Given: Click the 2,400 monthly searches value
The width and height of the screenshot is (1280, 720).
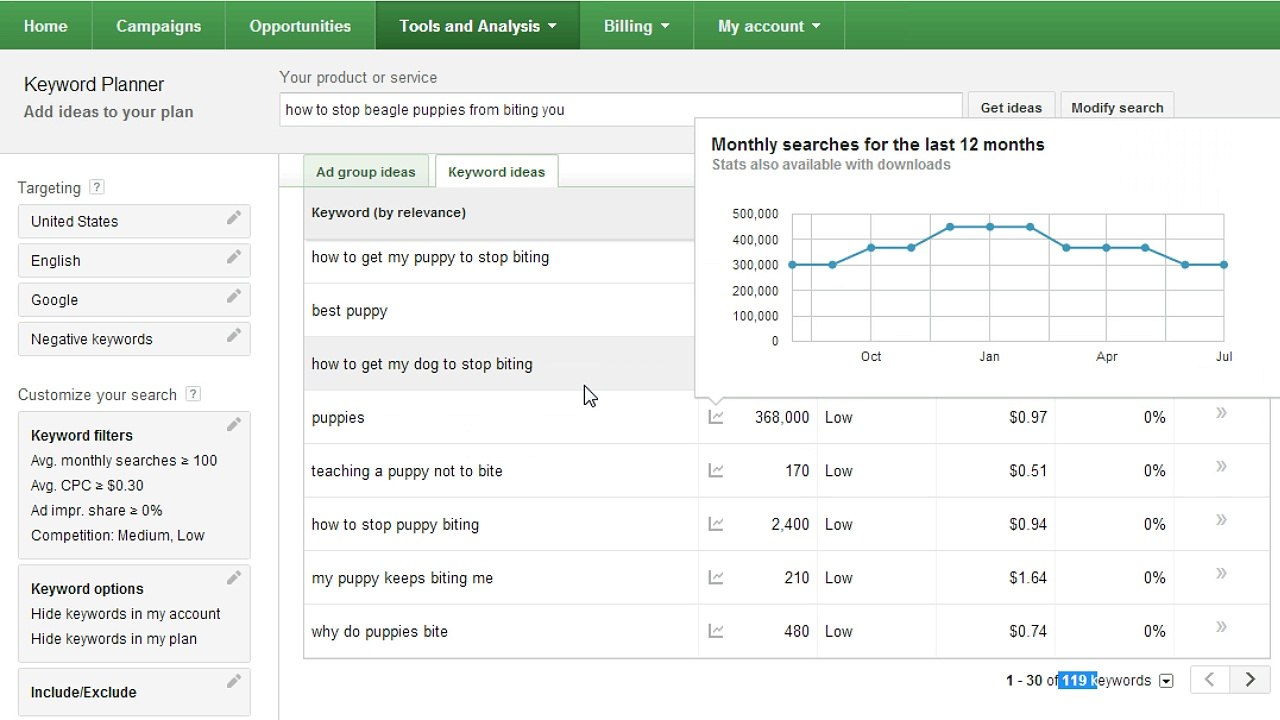Looking at the screenshot, I should [x=790, y=524].
